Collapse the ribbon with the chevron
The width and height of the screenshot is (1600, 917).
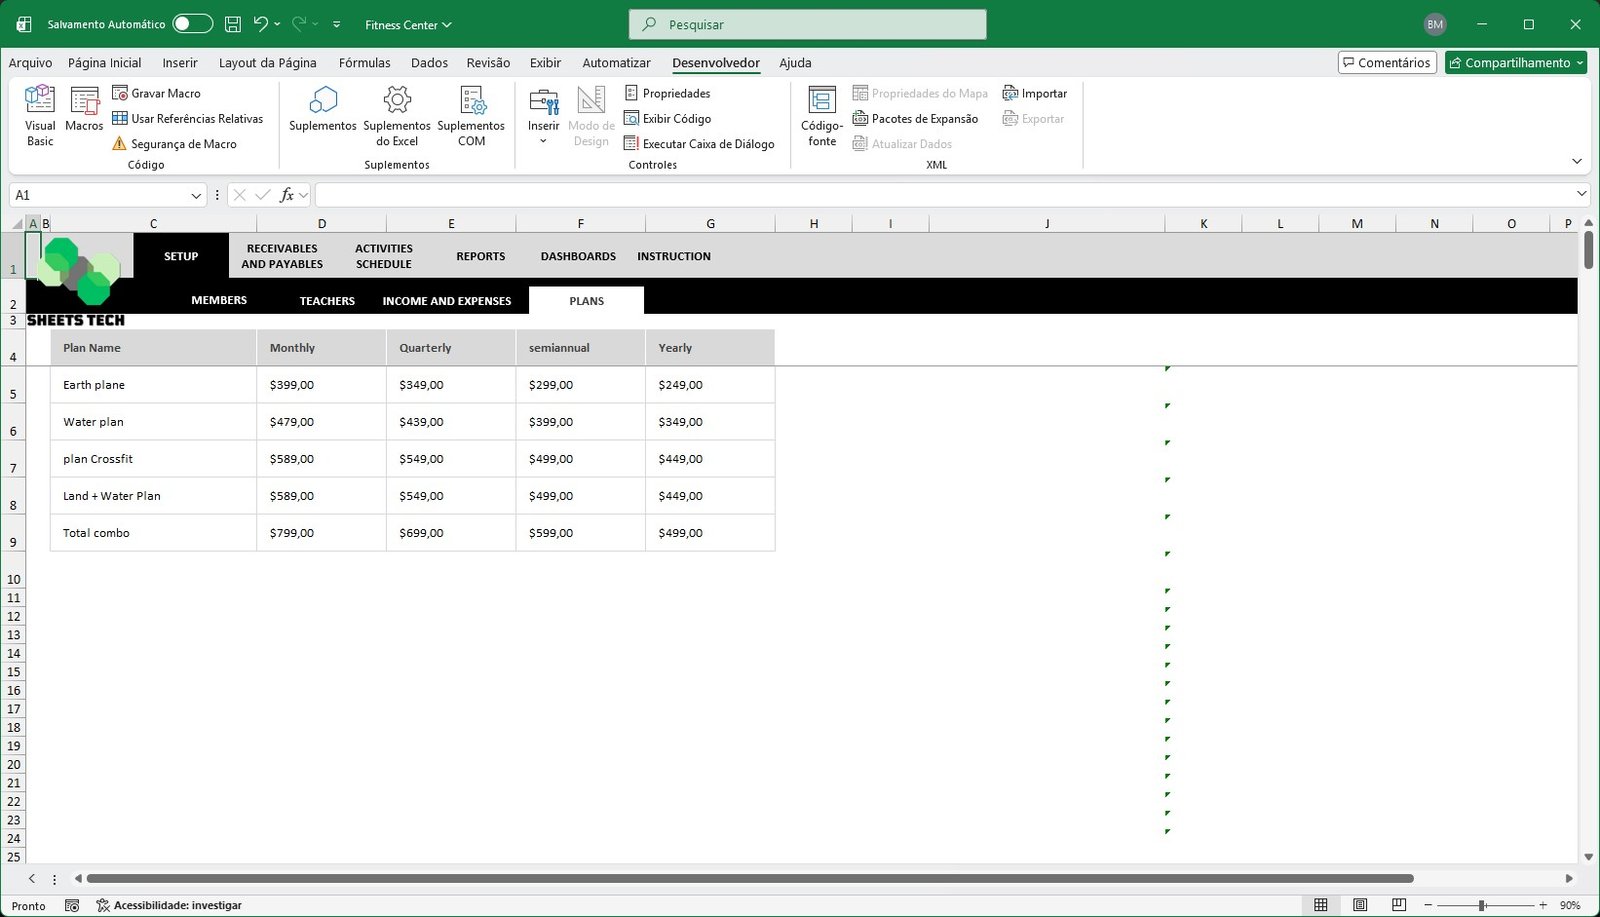[x=1576, y=162]
